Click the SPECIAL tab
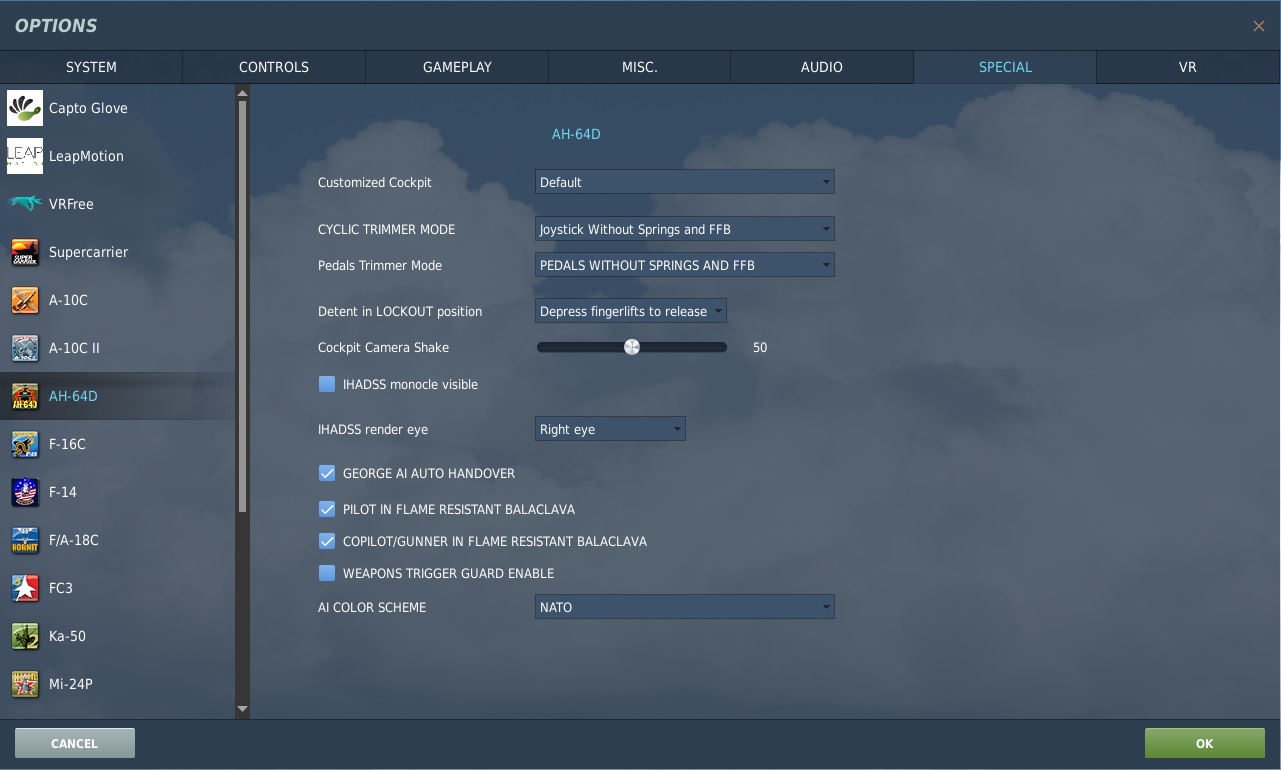This screenshot has height=770, width=1281. (1005, 67)
